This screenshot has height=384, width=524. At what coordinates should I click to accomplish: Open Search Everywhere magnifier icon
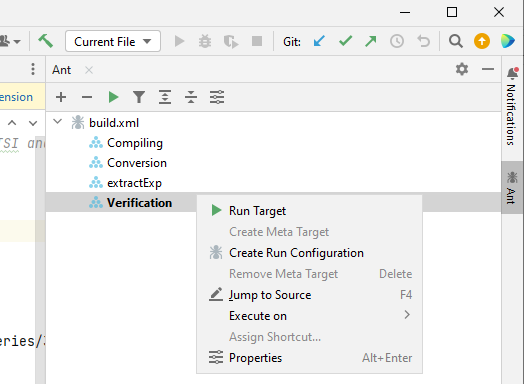[x=455, y=41]
